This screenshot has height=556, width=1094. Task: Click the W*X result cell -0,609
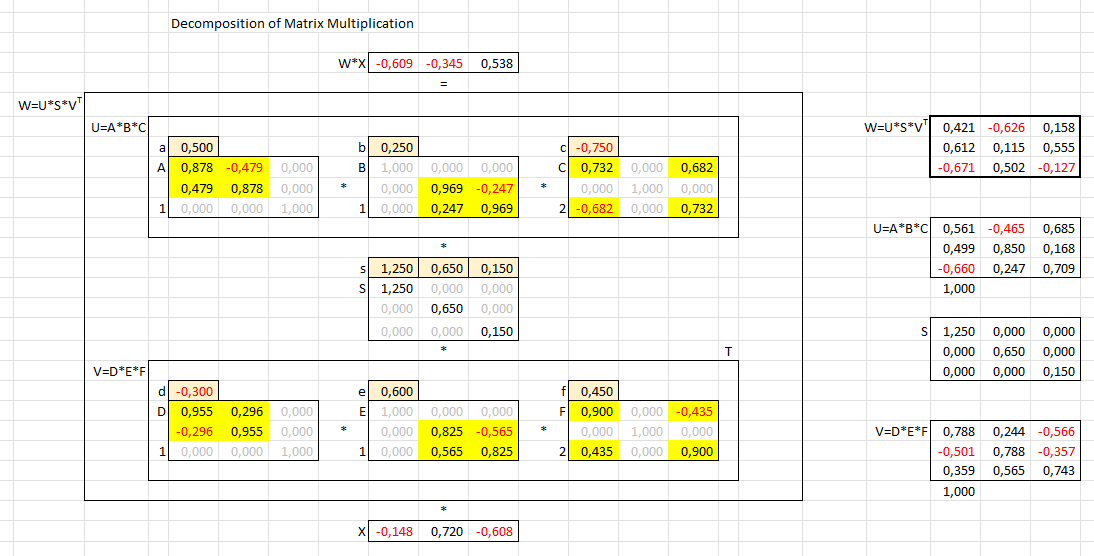coord(394,65)
